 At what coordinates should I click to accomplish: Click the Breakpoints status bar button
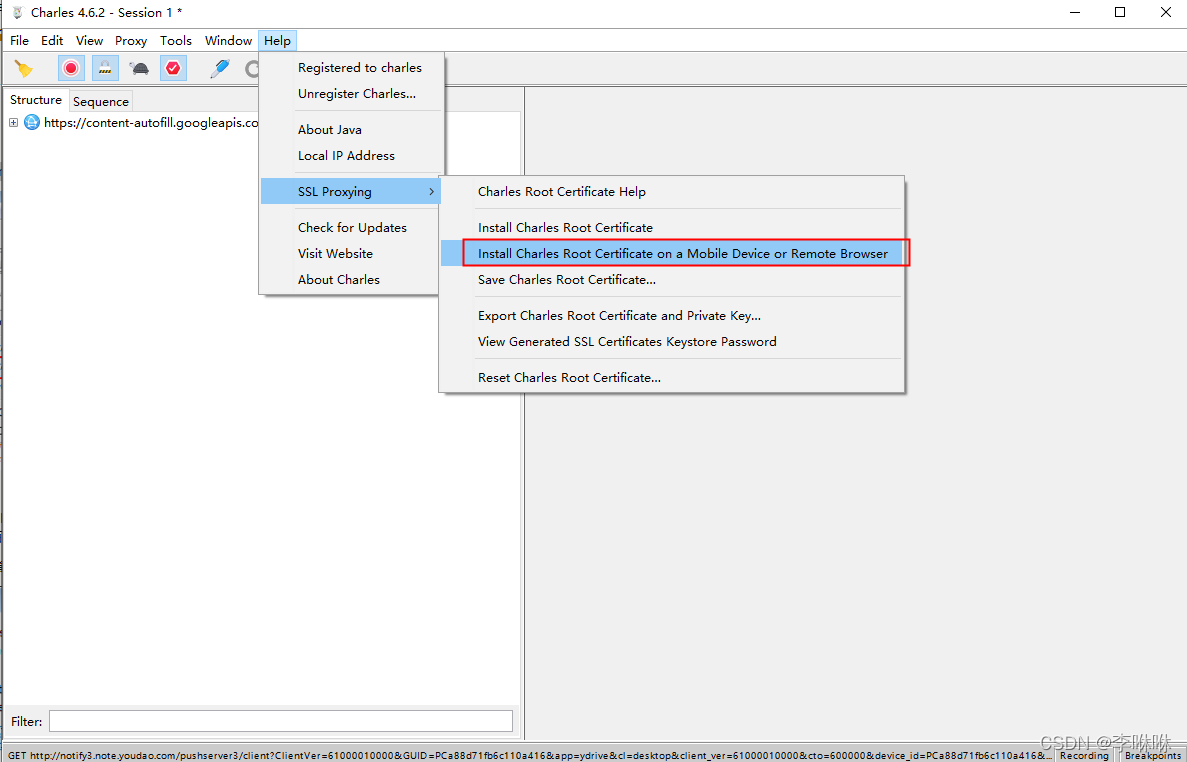pos(1151,755)
